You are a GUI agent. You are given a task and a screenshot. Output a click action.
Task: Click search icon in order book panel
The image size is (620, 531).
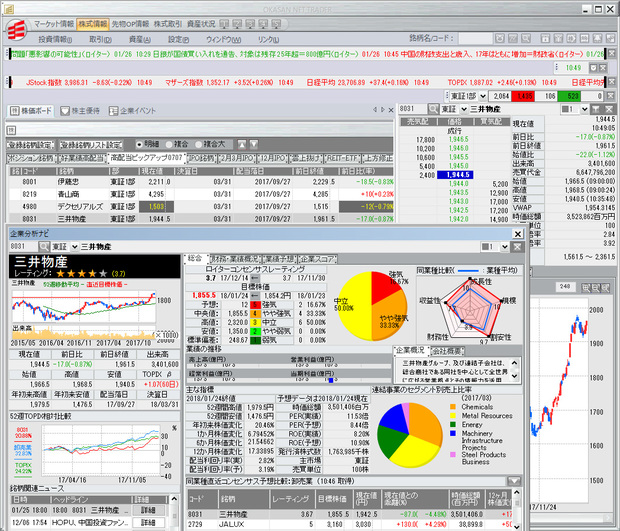click(x=434, y=109)
